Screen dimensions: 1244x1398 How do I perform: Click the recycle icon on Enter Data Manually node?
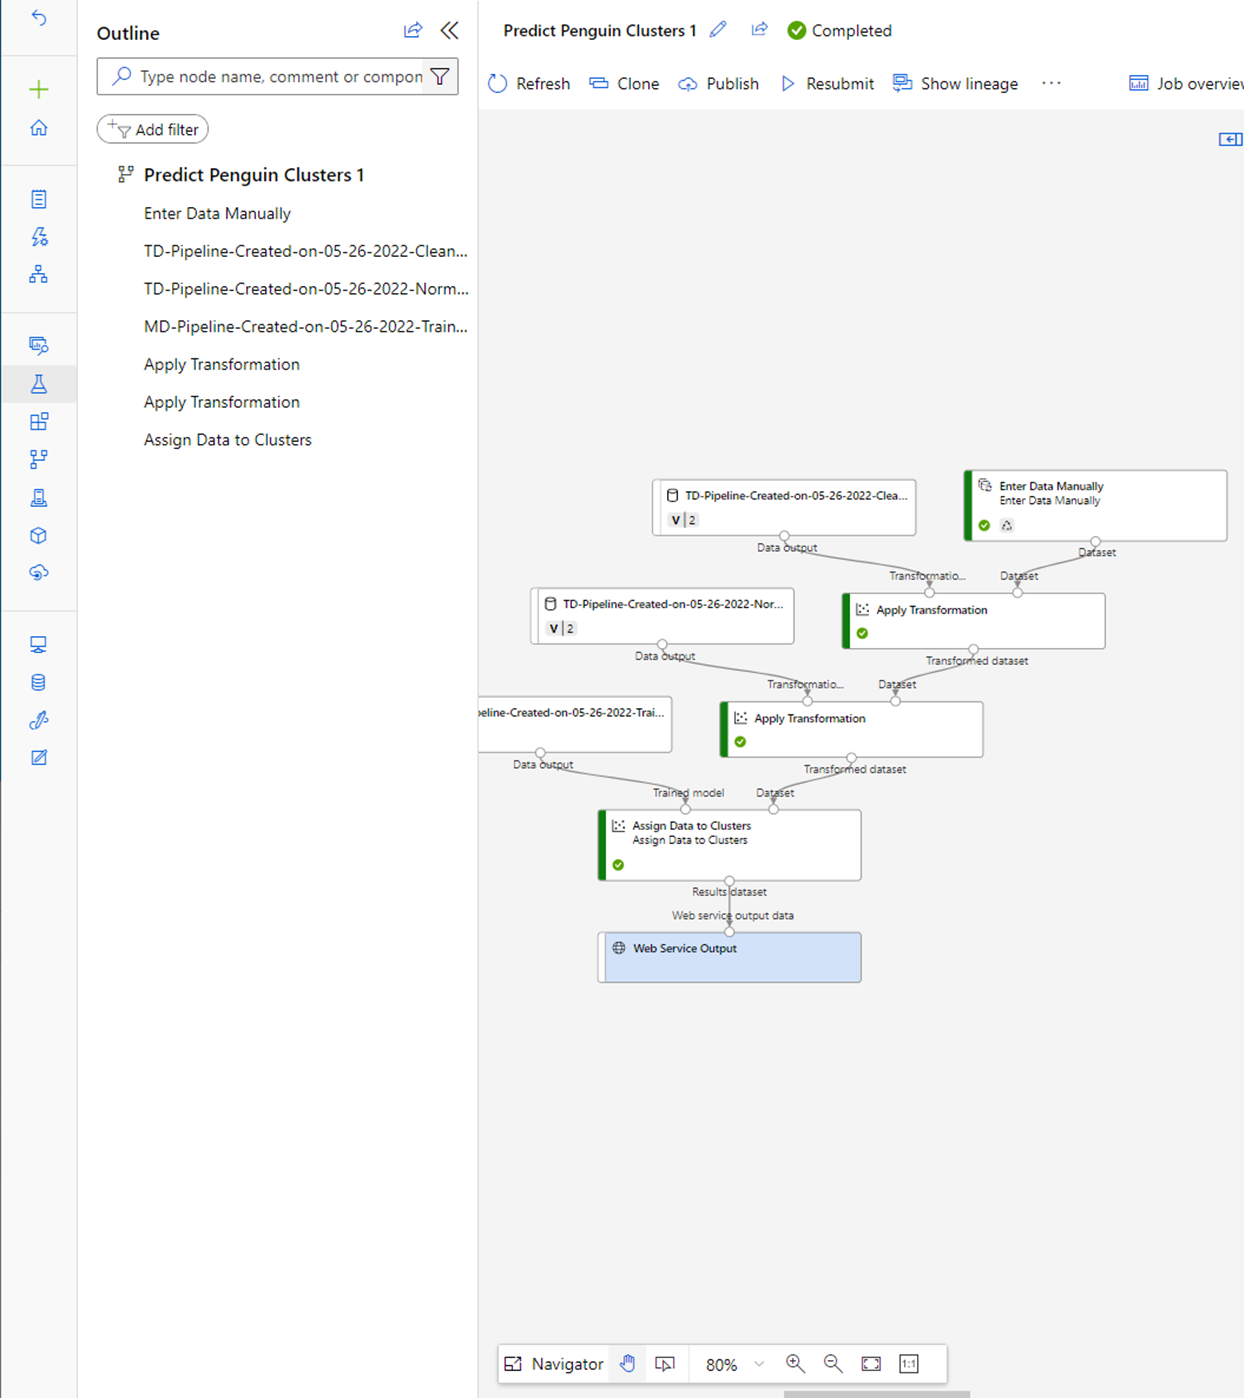(1007, 525)
